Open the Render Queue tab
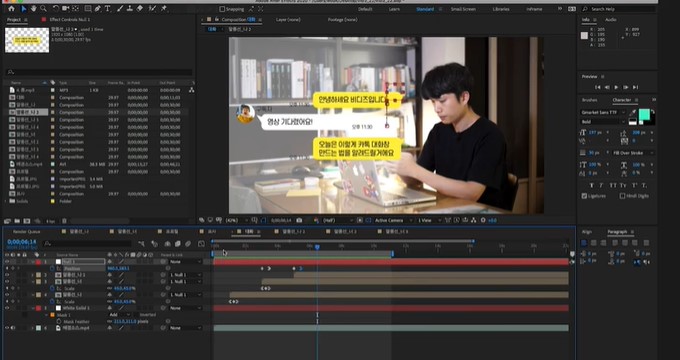 coord(26,232)
